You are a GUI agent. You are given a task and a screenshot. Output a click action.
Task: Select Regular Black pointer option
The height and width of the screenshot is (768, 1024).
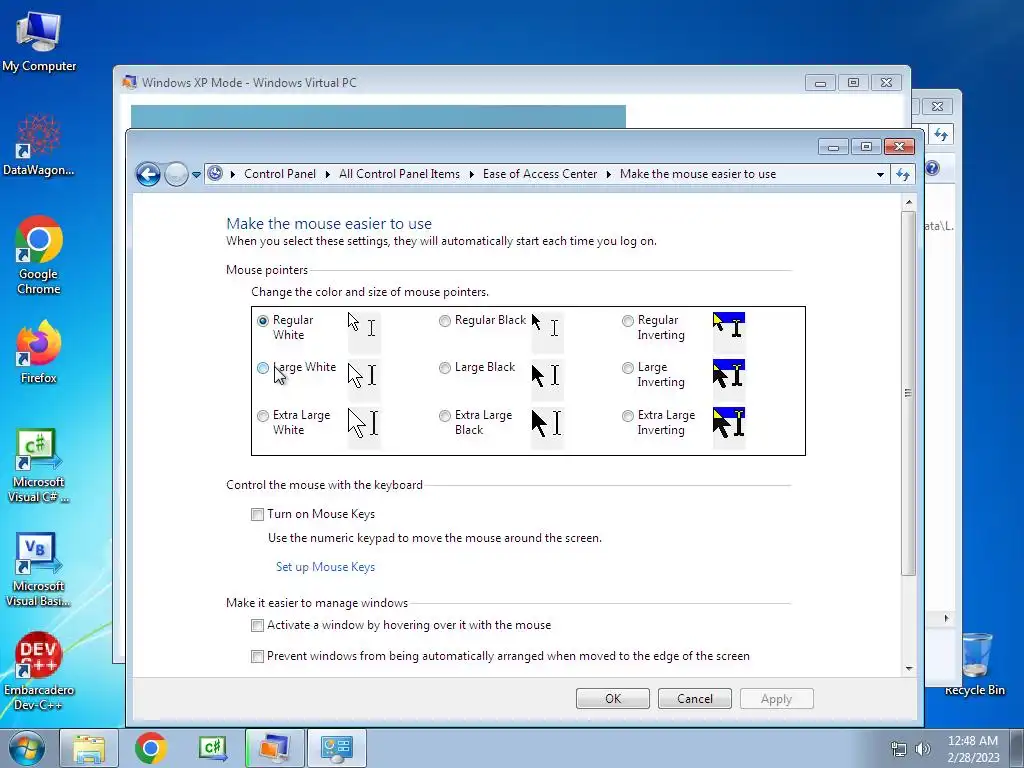tap(445, 321)
